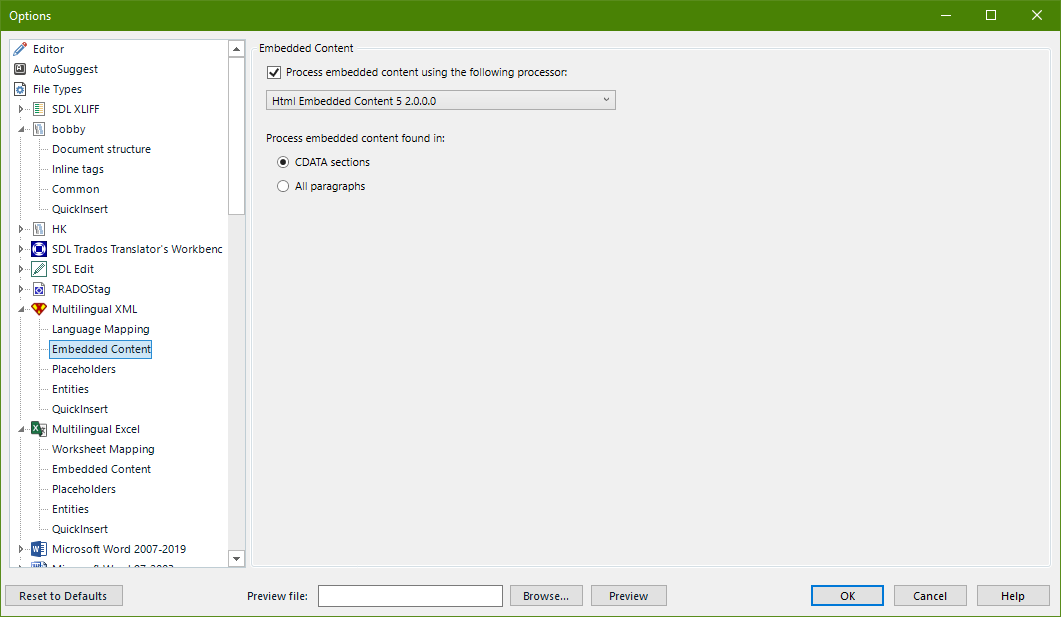Click the SDL XLIFF file type icon
This screenshot has width=1061, height=617.
click(x=39, y=109)
